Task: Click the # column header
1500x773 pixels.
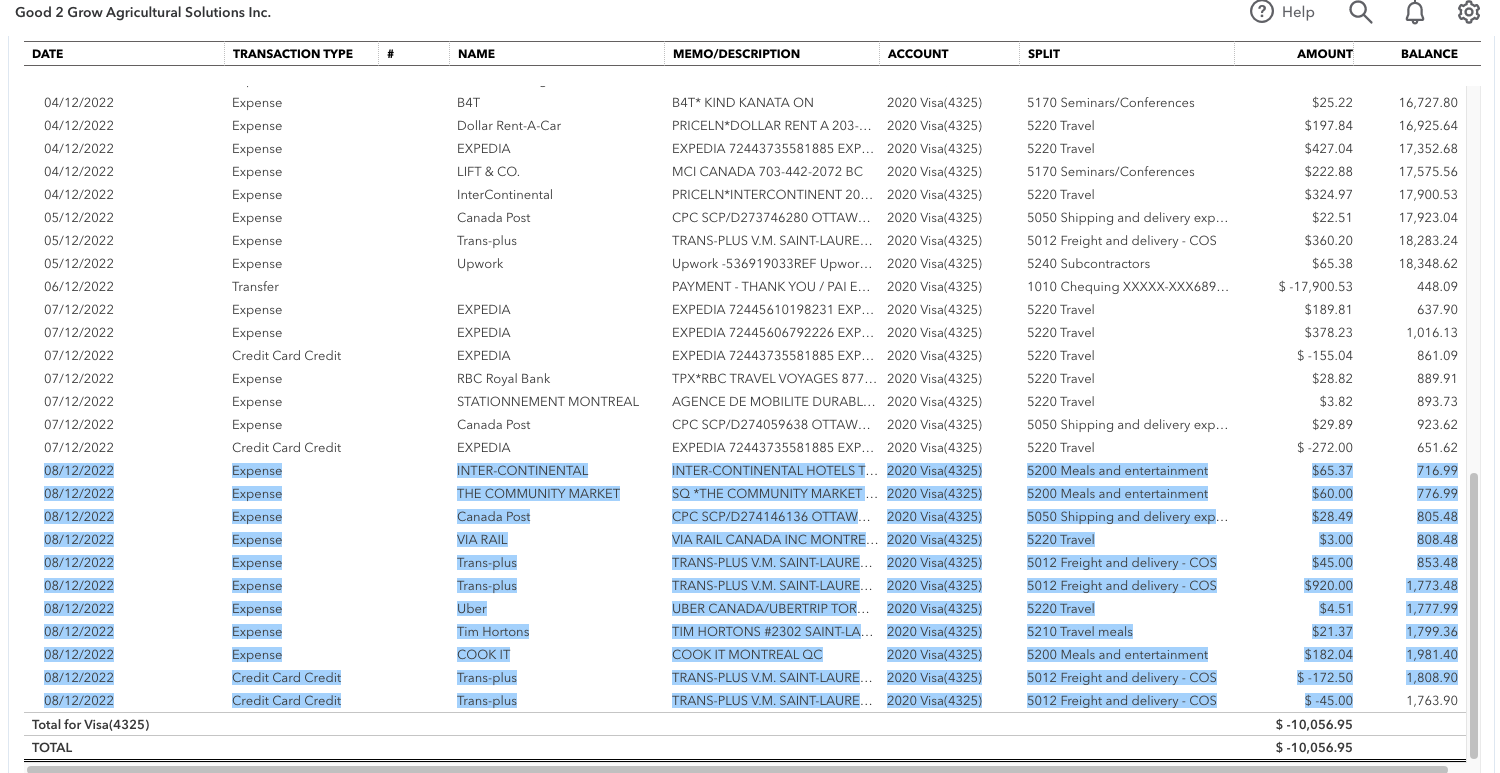Action: 390,54
